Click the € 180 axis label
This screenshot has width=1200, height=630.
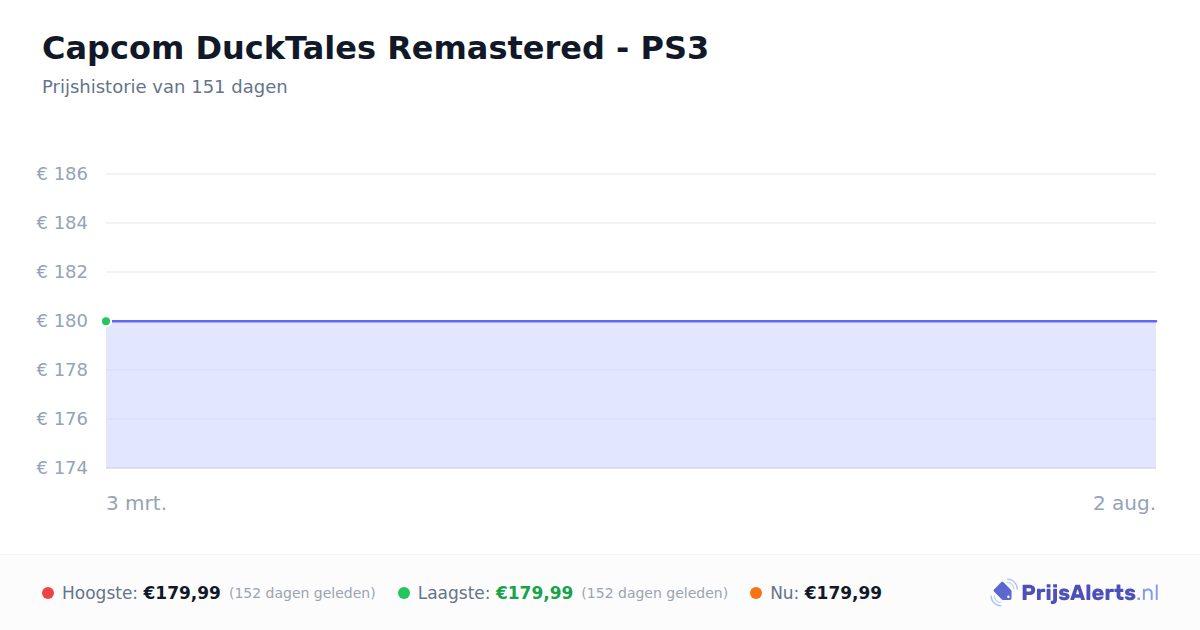[x=62, y=321]
